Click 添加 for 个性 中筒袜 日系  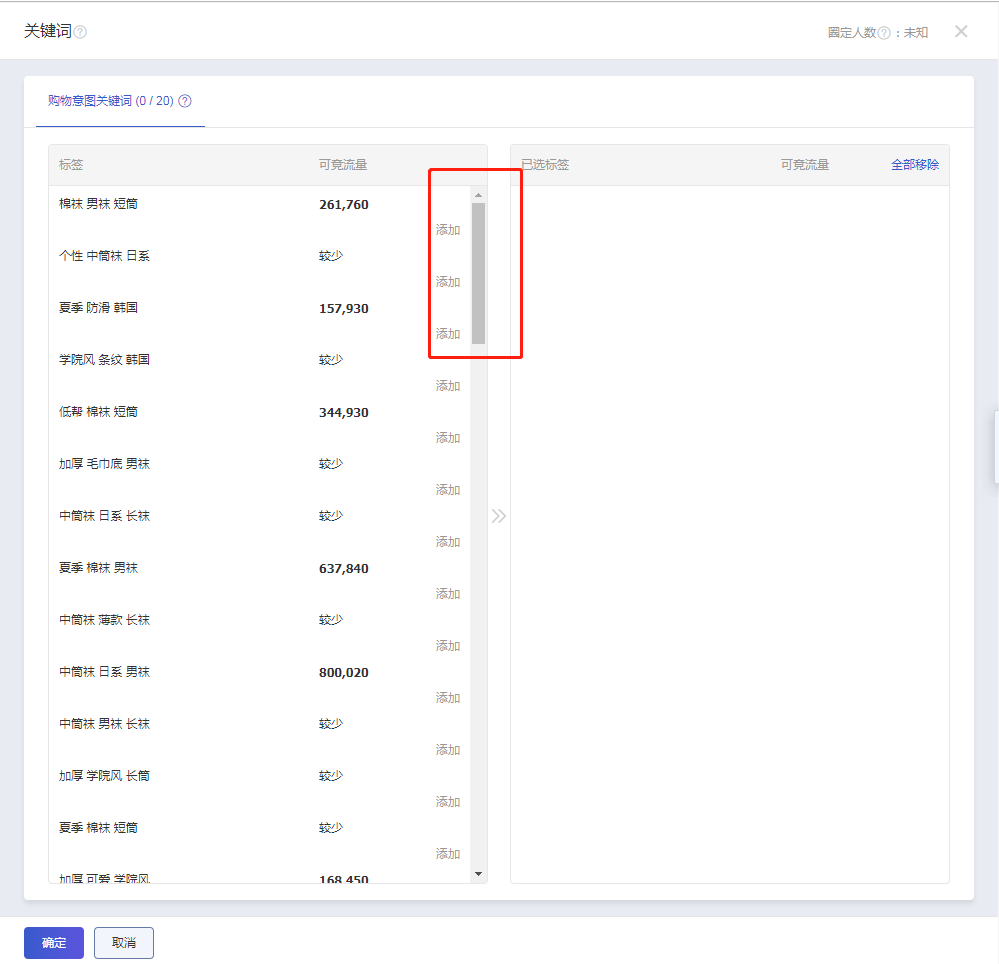(447, 282)
